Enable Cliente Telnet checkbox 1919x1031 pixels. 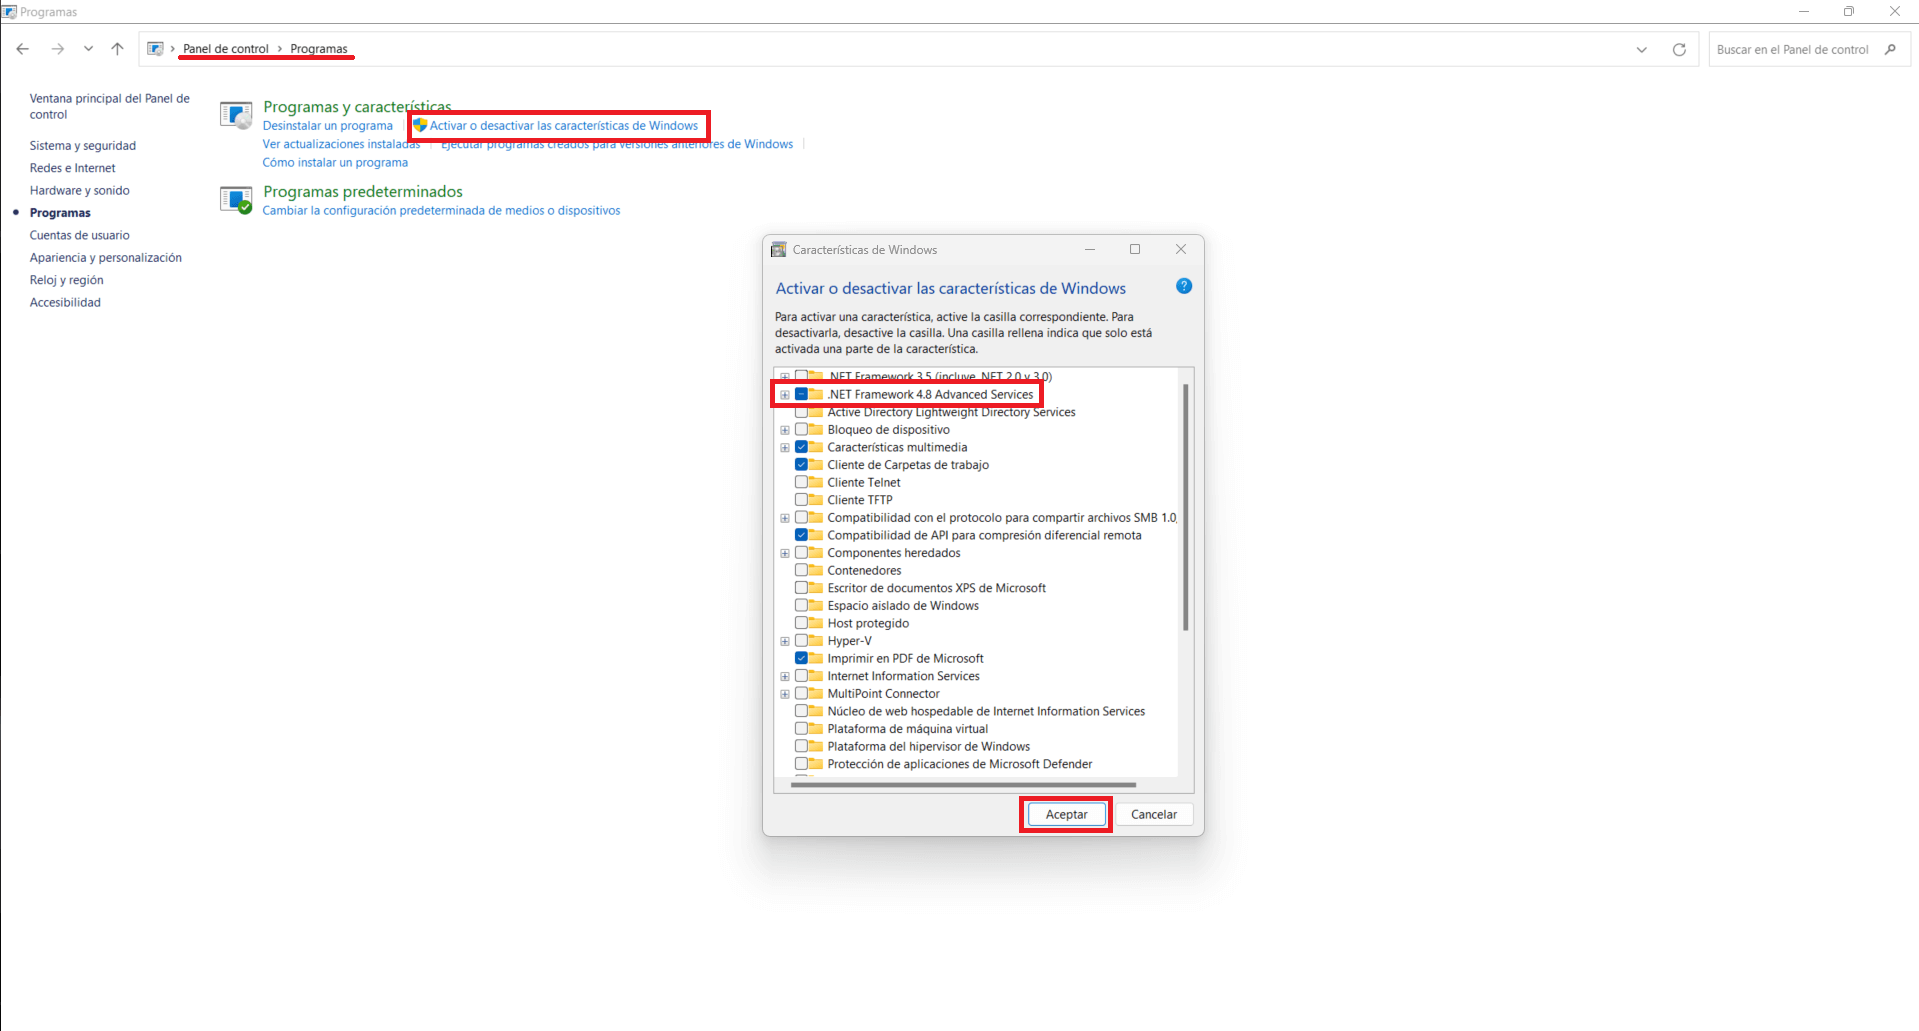(x=801, y=482)
